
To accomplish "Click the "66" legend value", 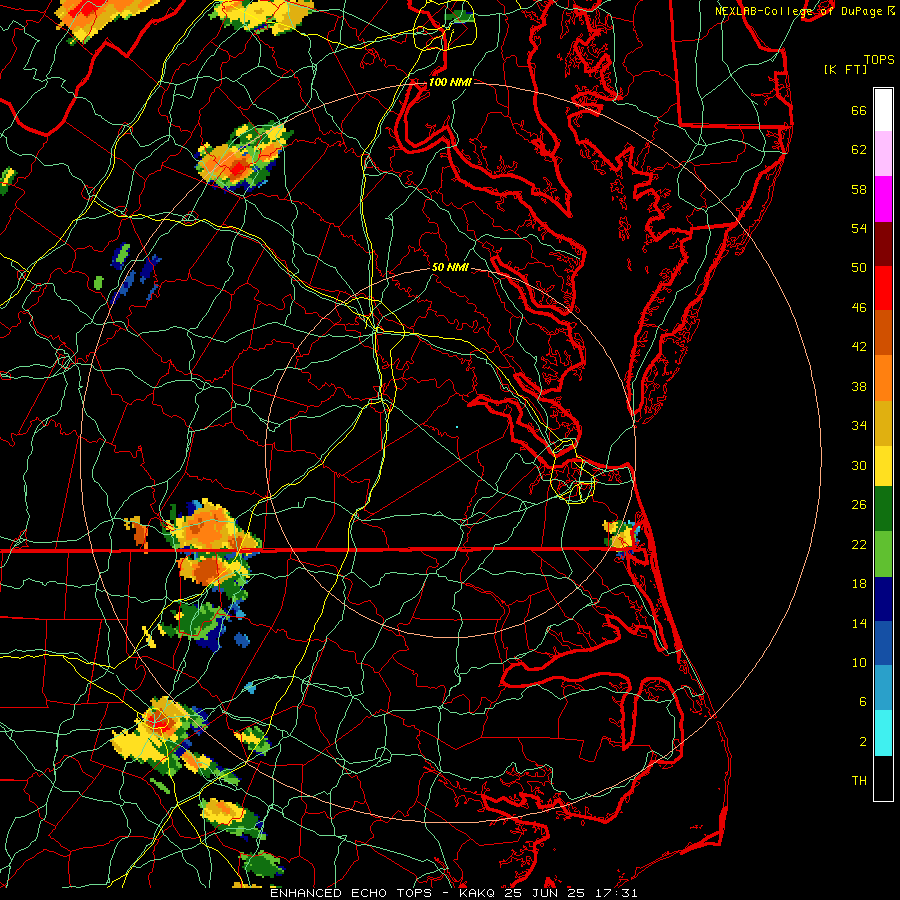I will (859, 111).
